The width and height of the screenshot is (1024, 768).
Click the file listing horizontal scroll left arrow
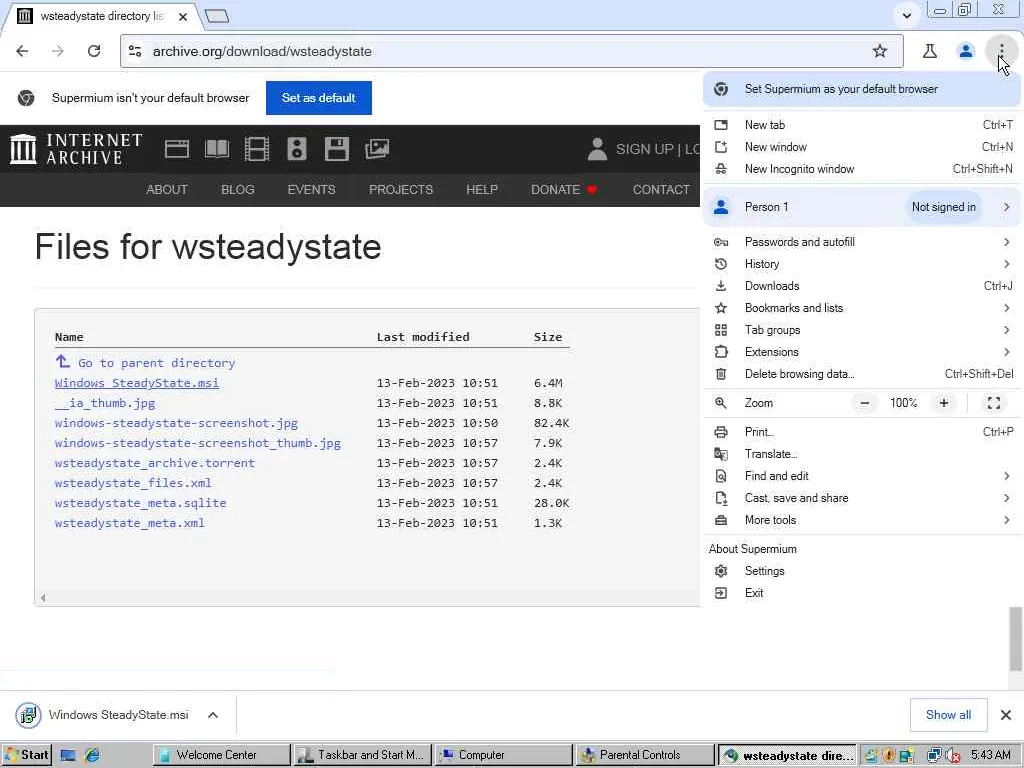tap(43, 598)
